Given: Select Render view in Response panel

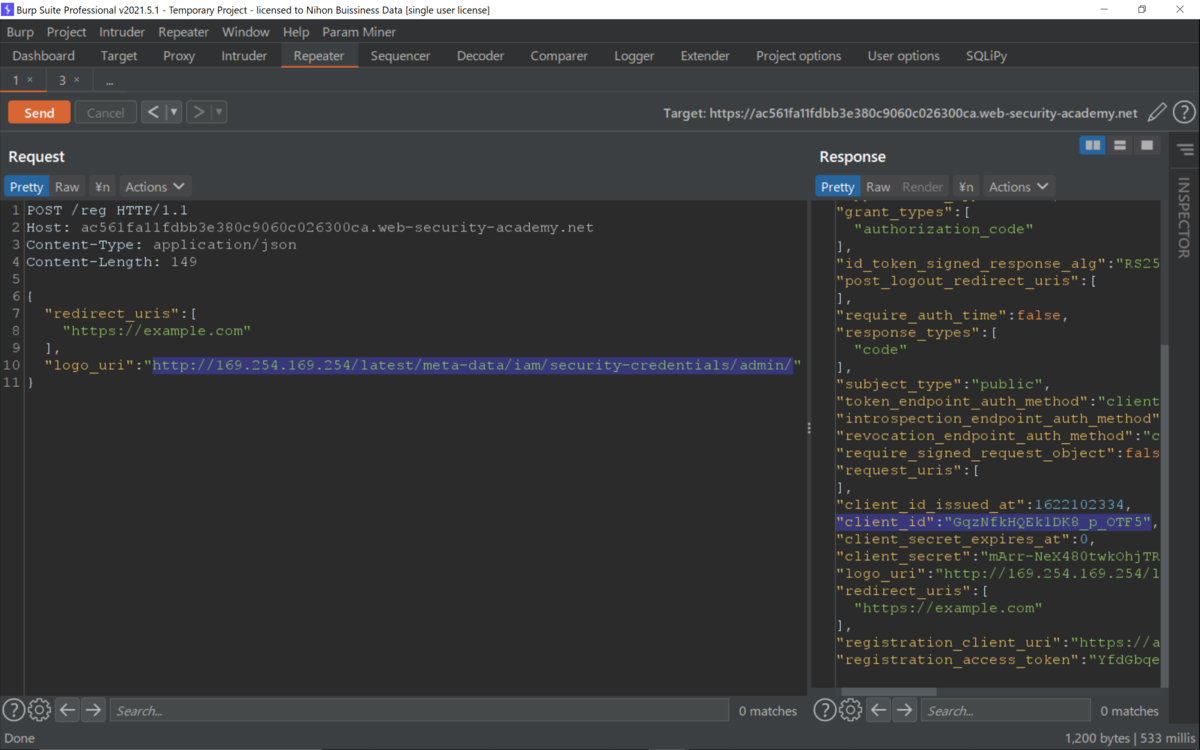Looking at the screenshot, I should 923,187.
